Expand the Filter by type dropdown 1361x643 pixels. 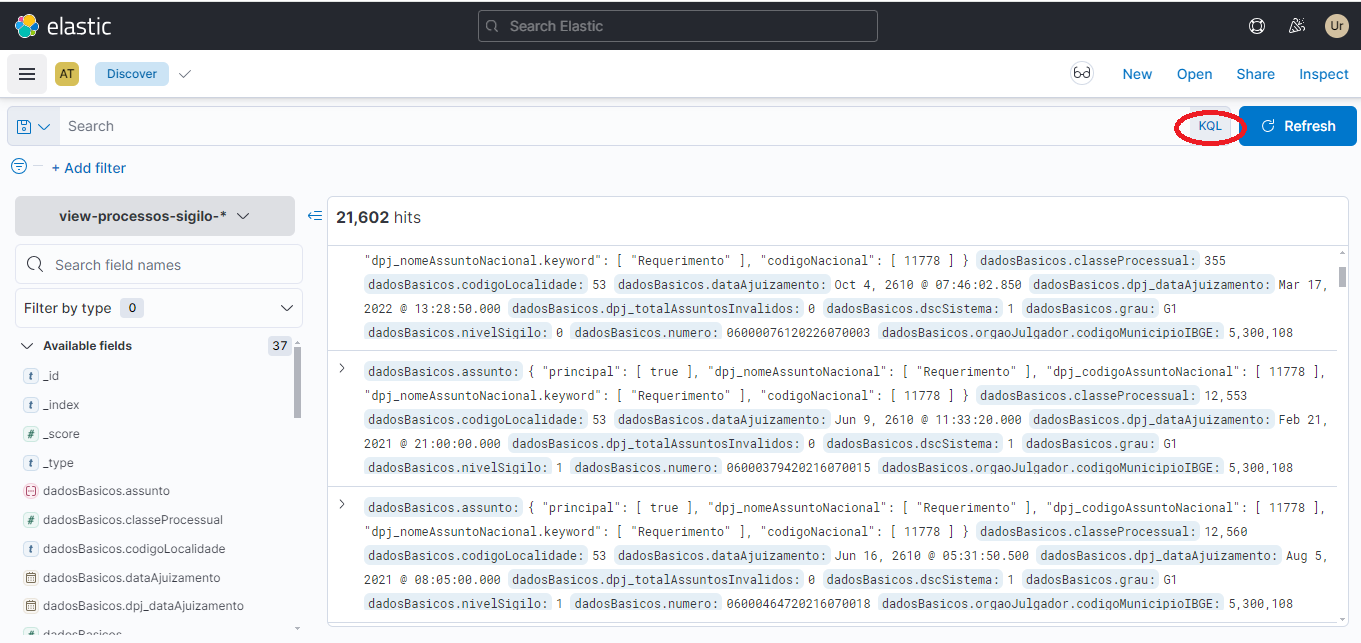[x=159, y=308]
